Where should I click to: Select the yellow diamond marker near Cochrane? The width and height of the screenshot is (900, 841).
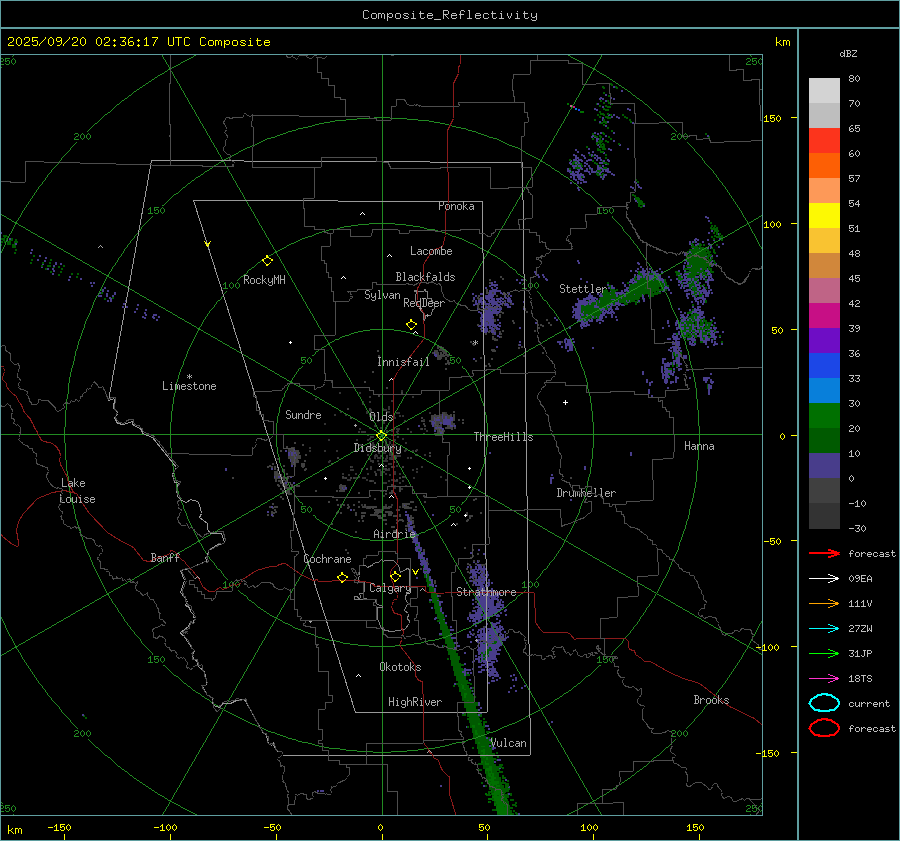coord(342,578)
